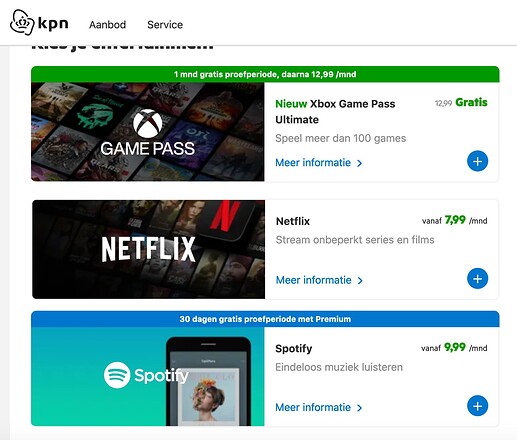Click the phone album cover in Spotify banner
Screen dimensions: 517x440
[x=210, y=395]
